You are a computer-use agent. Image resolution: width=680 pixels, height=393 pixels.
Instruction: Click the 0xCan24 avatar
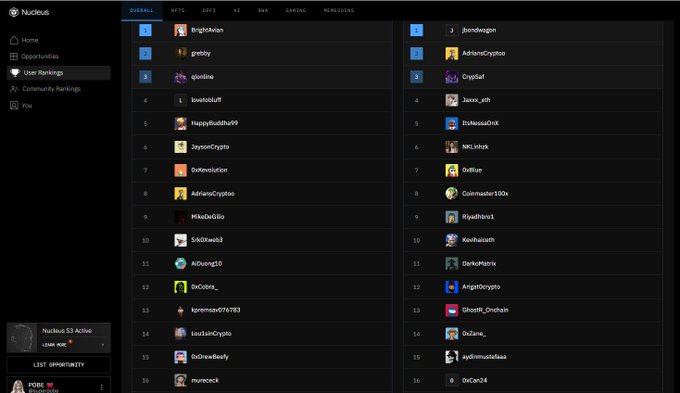[451, 380]
